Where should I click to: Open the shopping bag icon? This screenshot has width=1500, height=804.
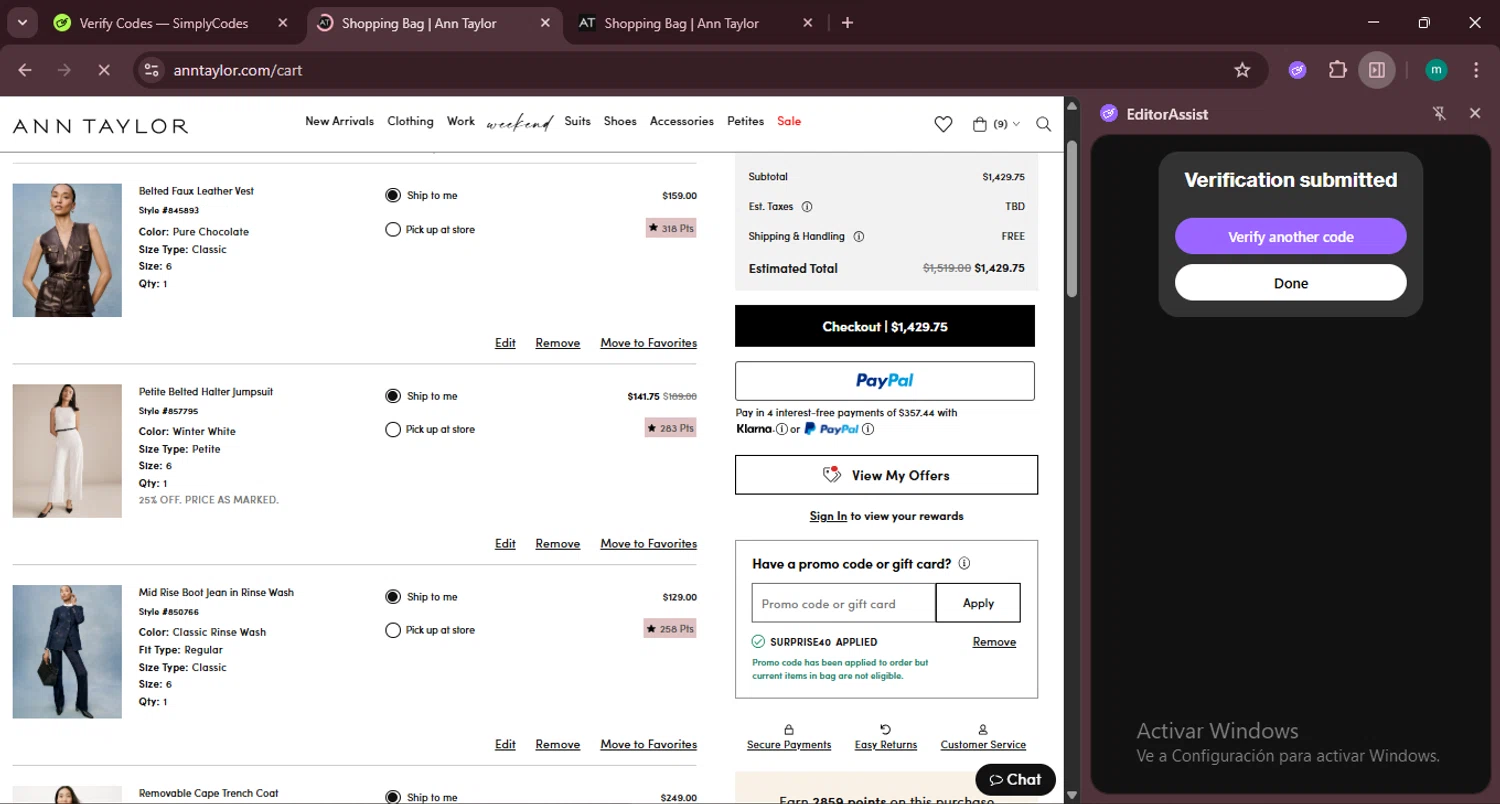click(980, 124)
